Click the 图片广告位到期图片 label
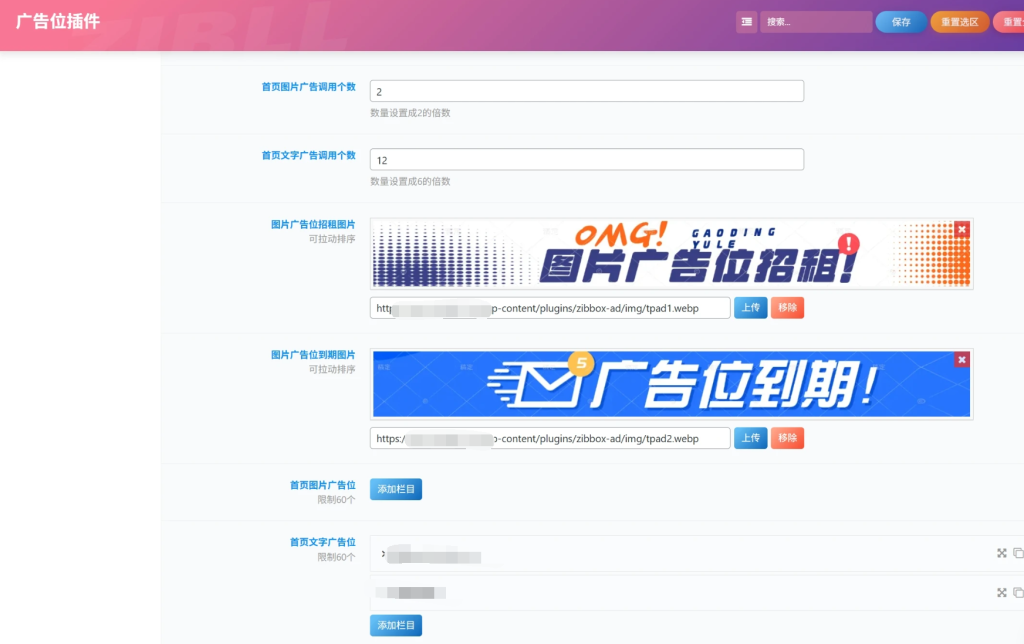The width and height of the screenshot is (1024, 644). click(x=313, y=355)
